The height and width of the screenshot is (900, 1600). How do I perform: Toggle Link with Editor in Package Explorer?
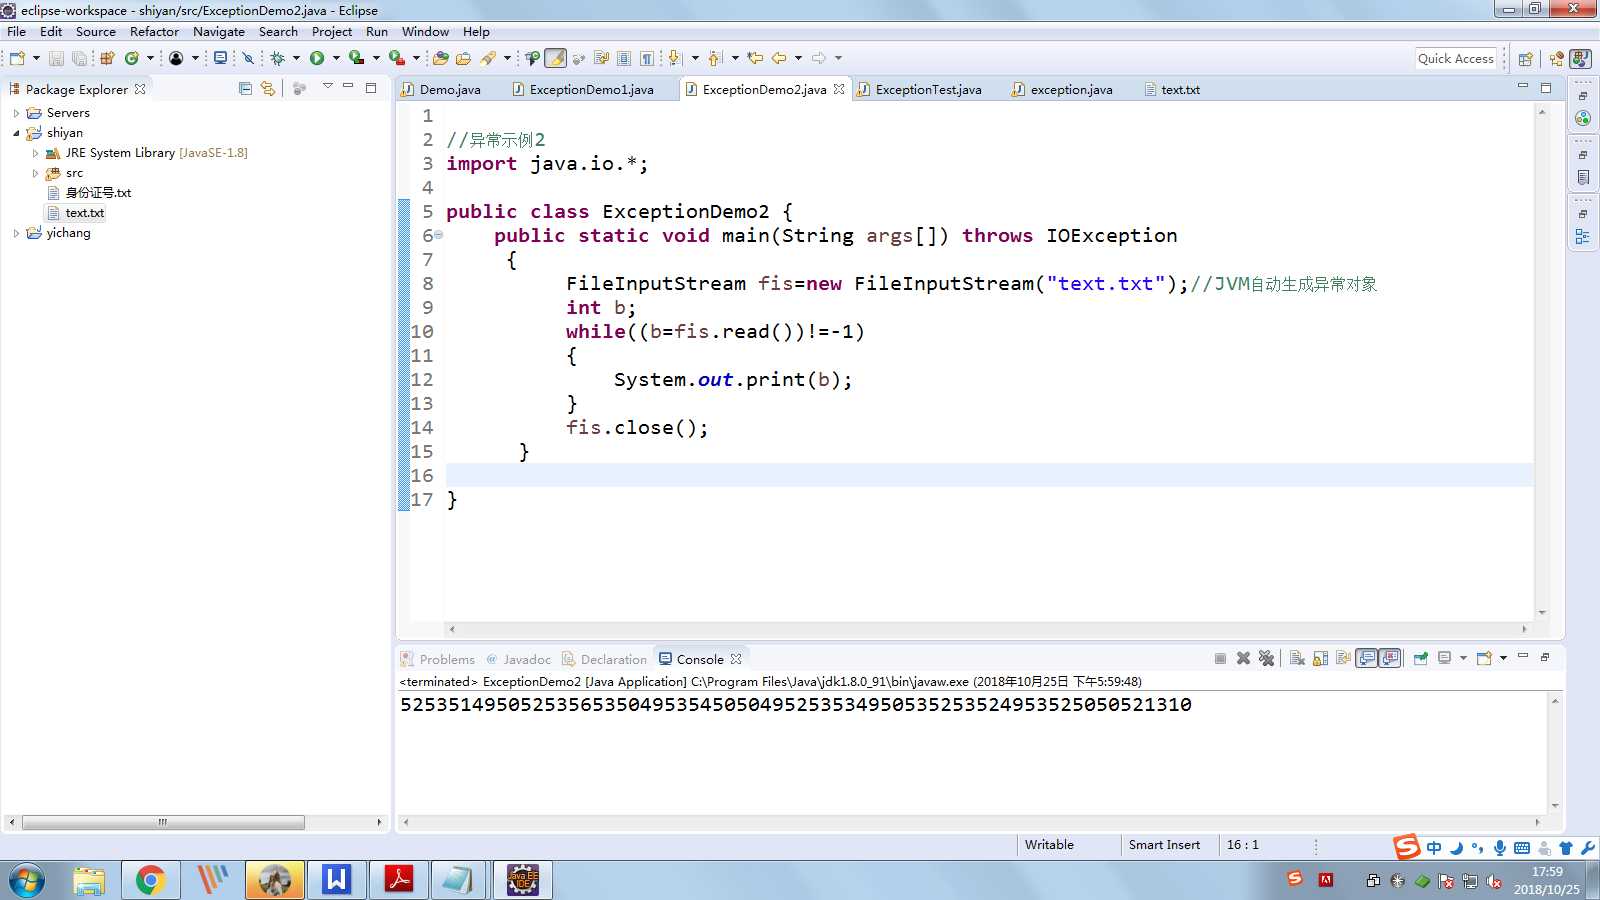coord(268,88)
